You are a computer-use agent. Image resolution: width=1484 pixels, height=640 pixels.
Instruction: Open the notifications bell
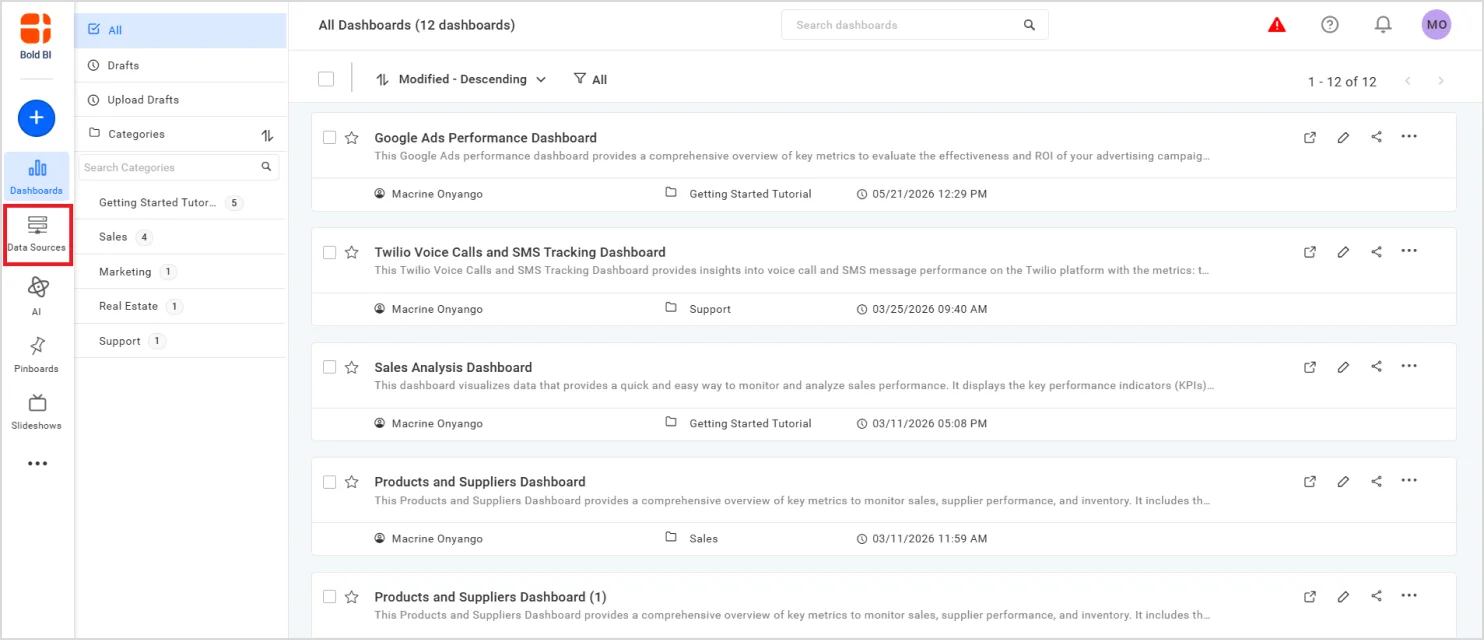coord(1383,25)
